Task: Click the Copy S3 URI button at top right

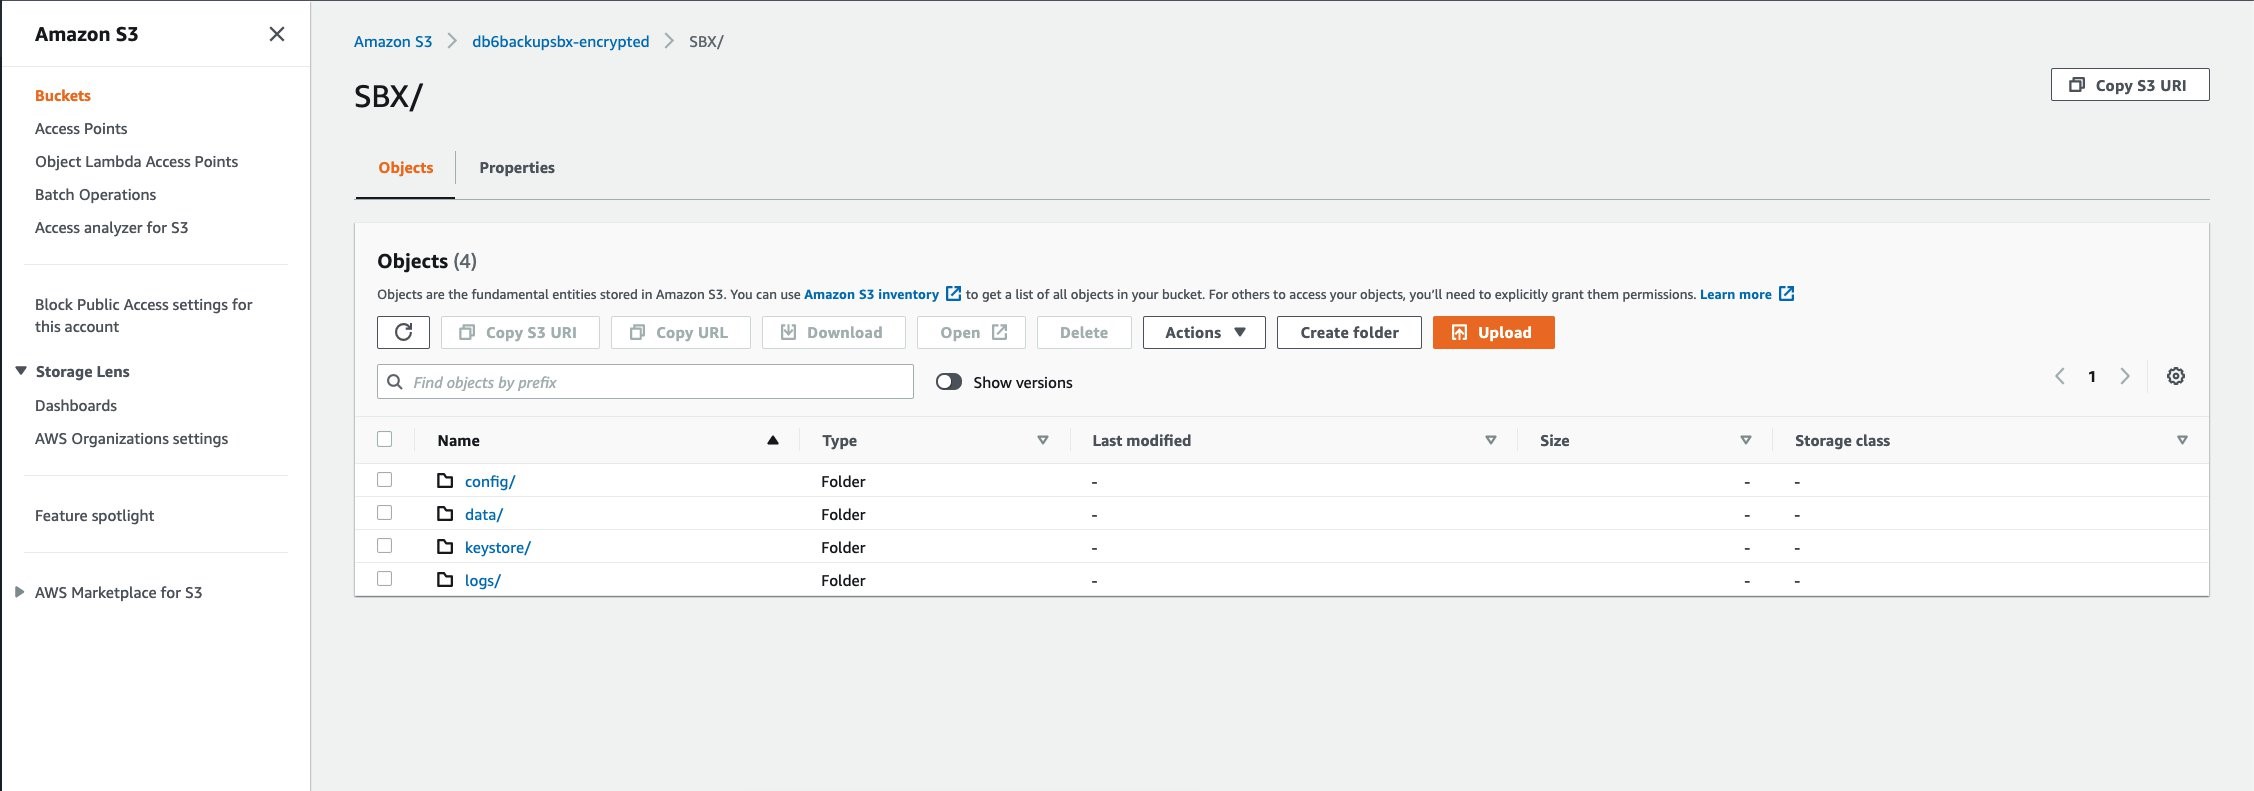Action: (x=2129, y=85)
